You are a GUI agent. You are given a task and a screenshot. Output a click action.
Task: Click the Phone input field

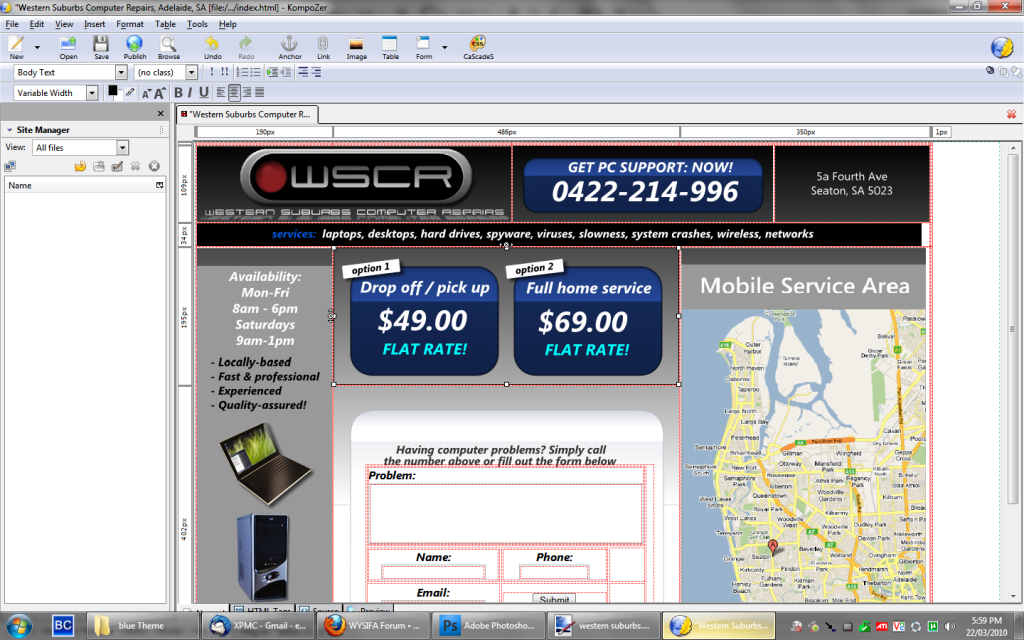coord(554,573)
